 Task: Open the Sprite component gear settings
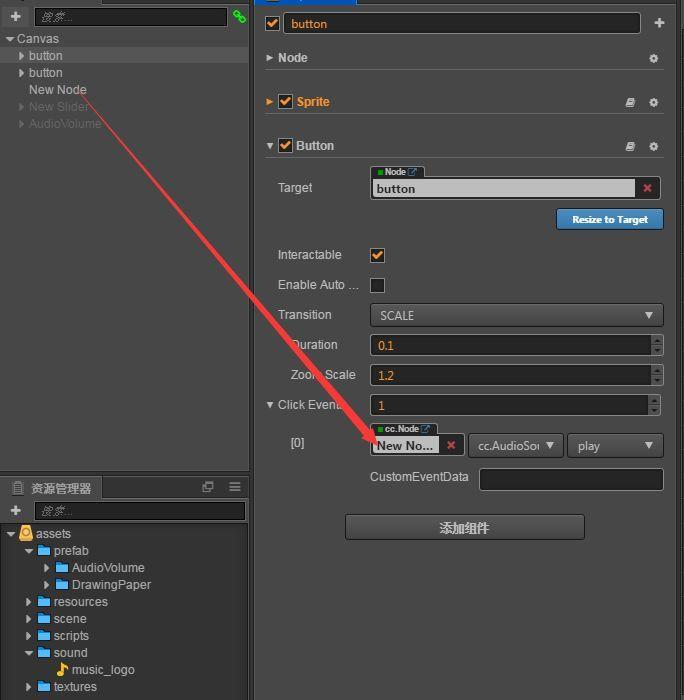coord(653,103)
